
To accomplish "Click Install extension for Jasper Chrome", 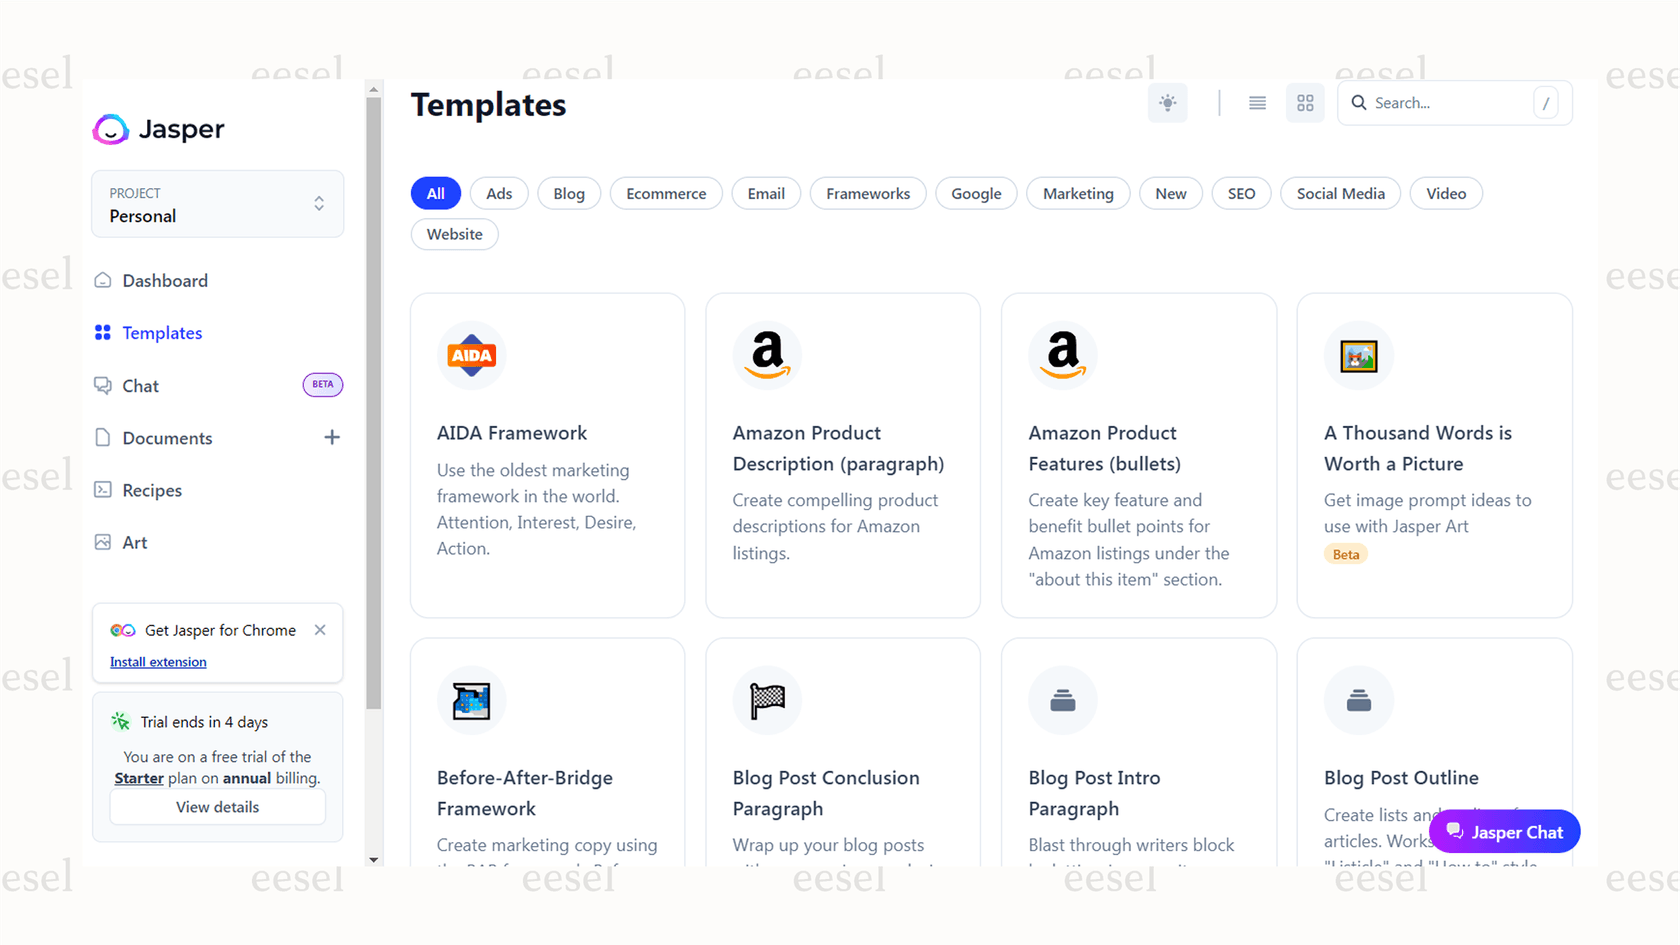I will coord(157,661).
